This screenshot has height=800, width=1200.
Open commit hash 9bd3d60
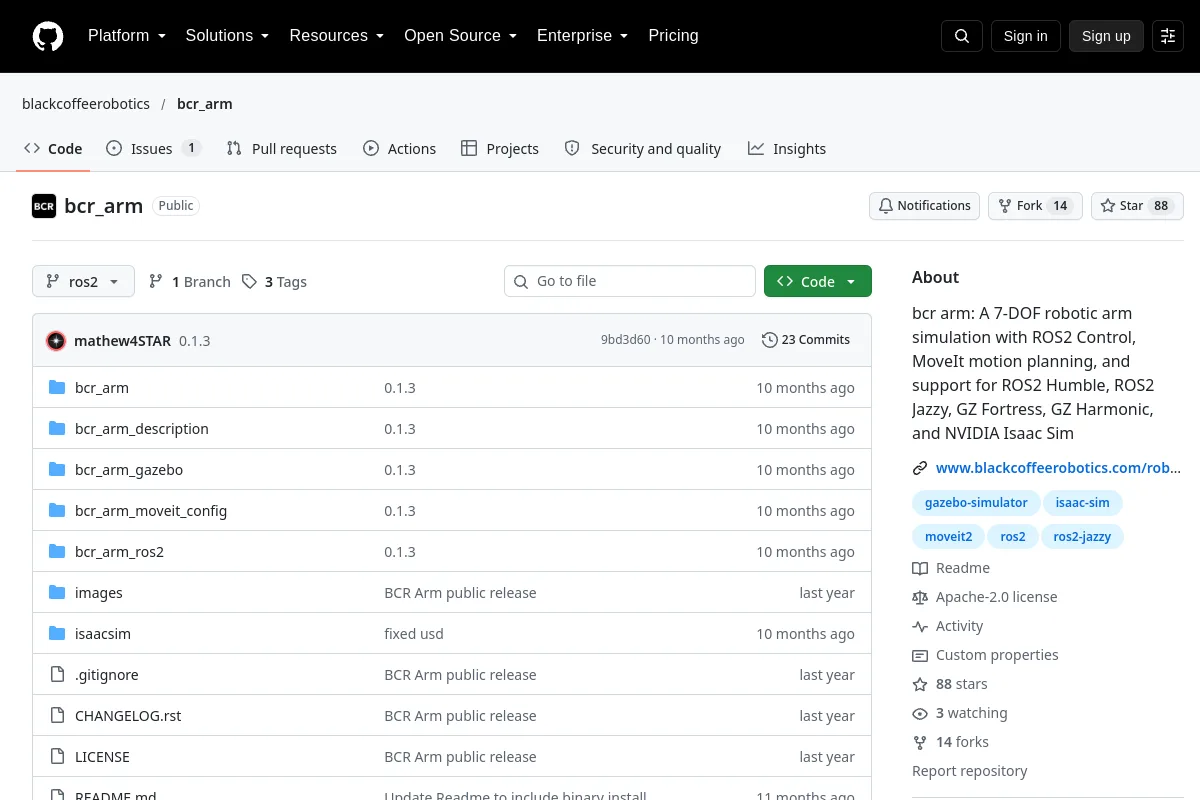coord(626,340)
